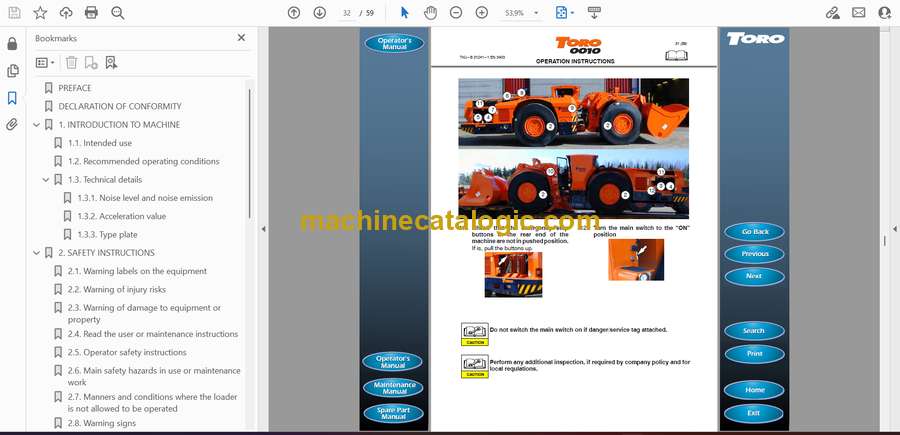Open 1.2. Recommended operating conditions bookmark
Image resolution: width=900 pixels, height=435 pixels.
143,161
